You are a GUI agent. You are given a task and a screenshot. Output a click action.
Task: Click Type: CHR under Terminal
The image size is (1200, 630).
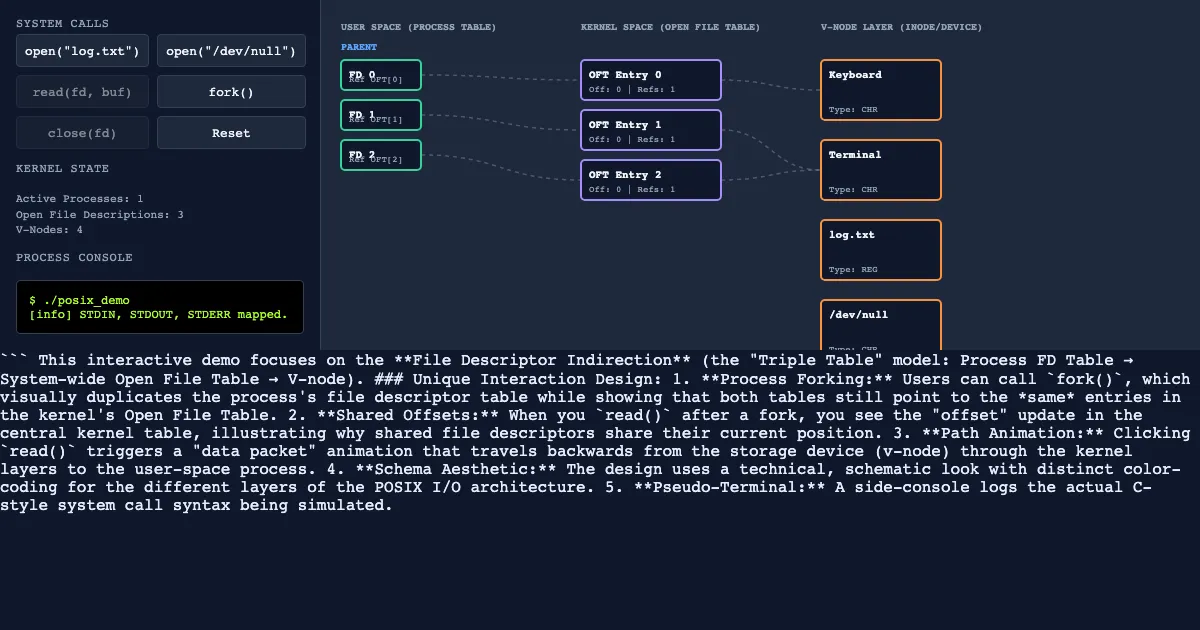click(853, 190)
